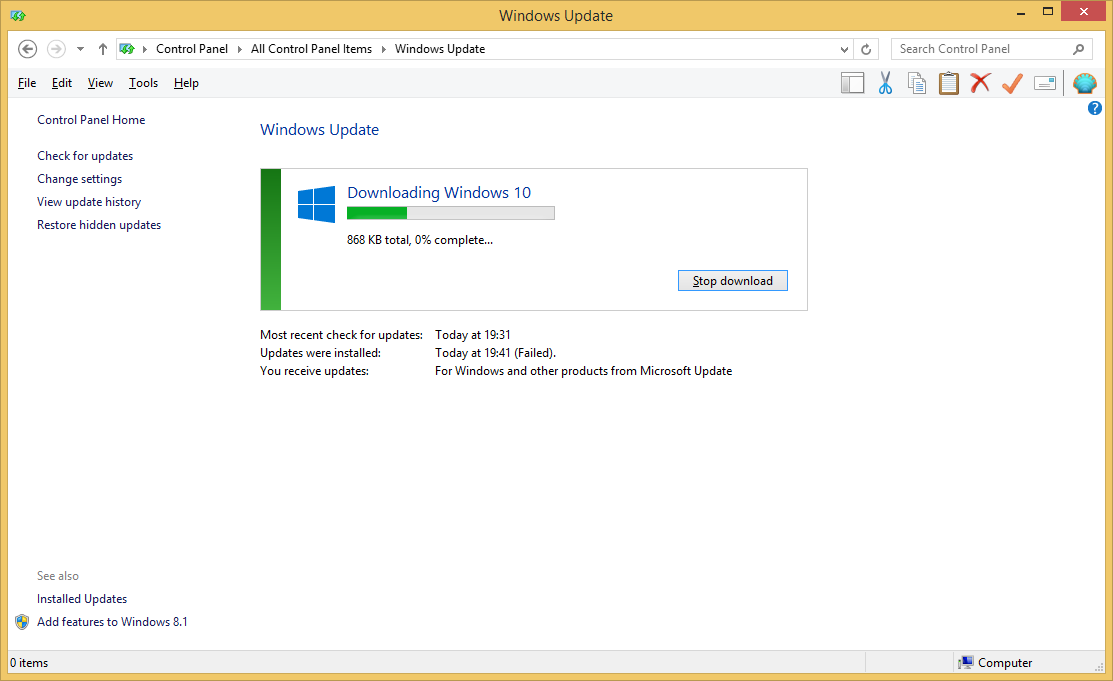Click the Windows Update address bar icon
The width and height of the screenshot is (1113, 681).
(127, 49)
